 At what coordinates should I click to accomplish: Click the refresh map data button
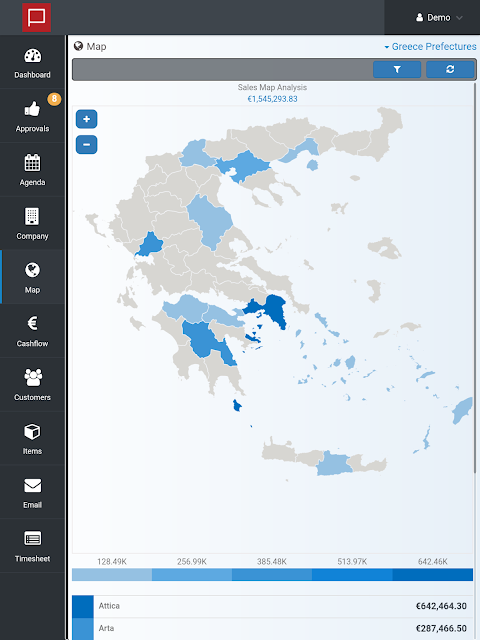click(x=450, y=69)
